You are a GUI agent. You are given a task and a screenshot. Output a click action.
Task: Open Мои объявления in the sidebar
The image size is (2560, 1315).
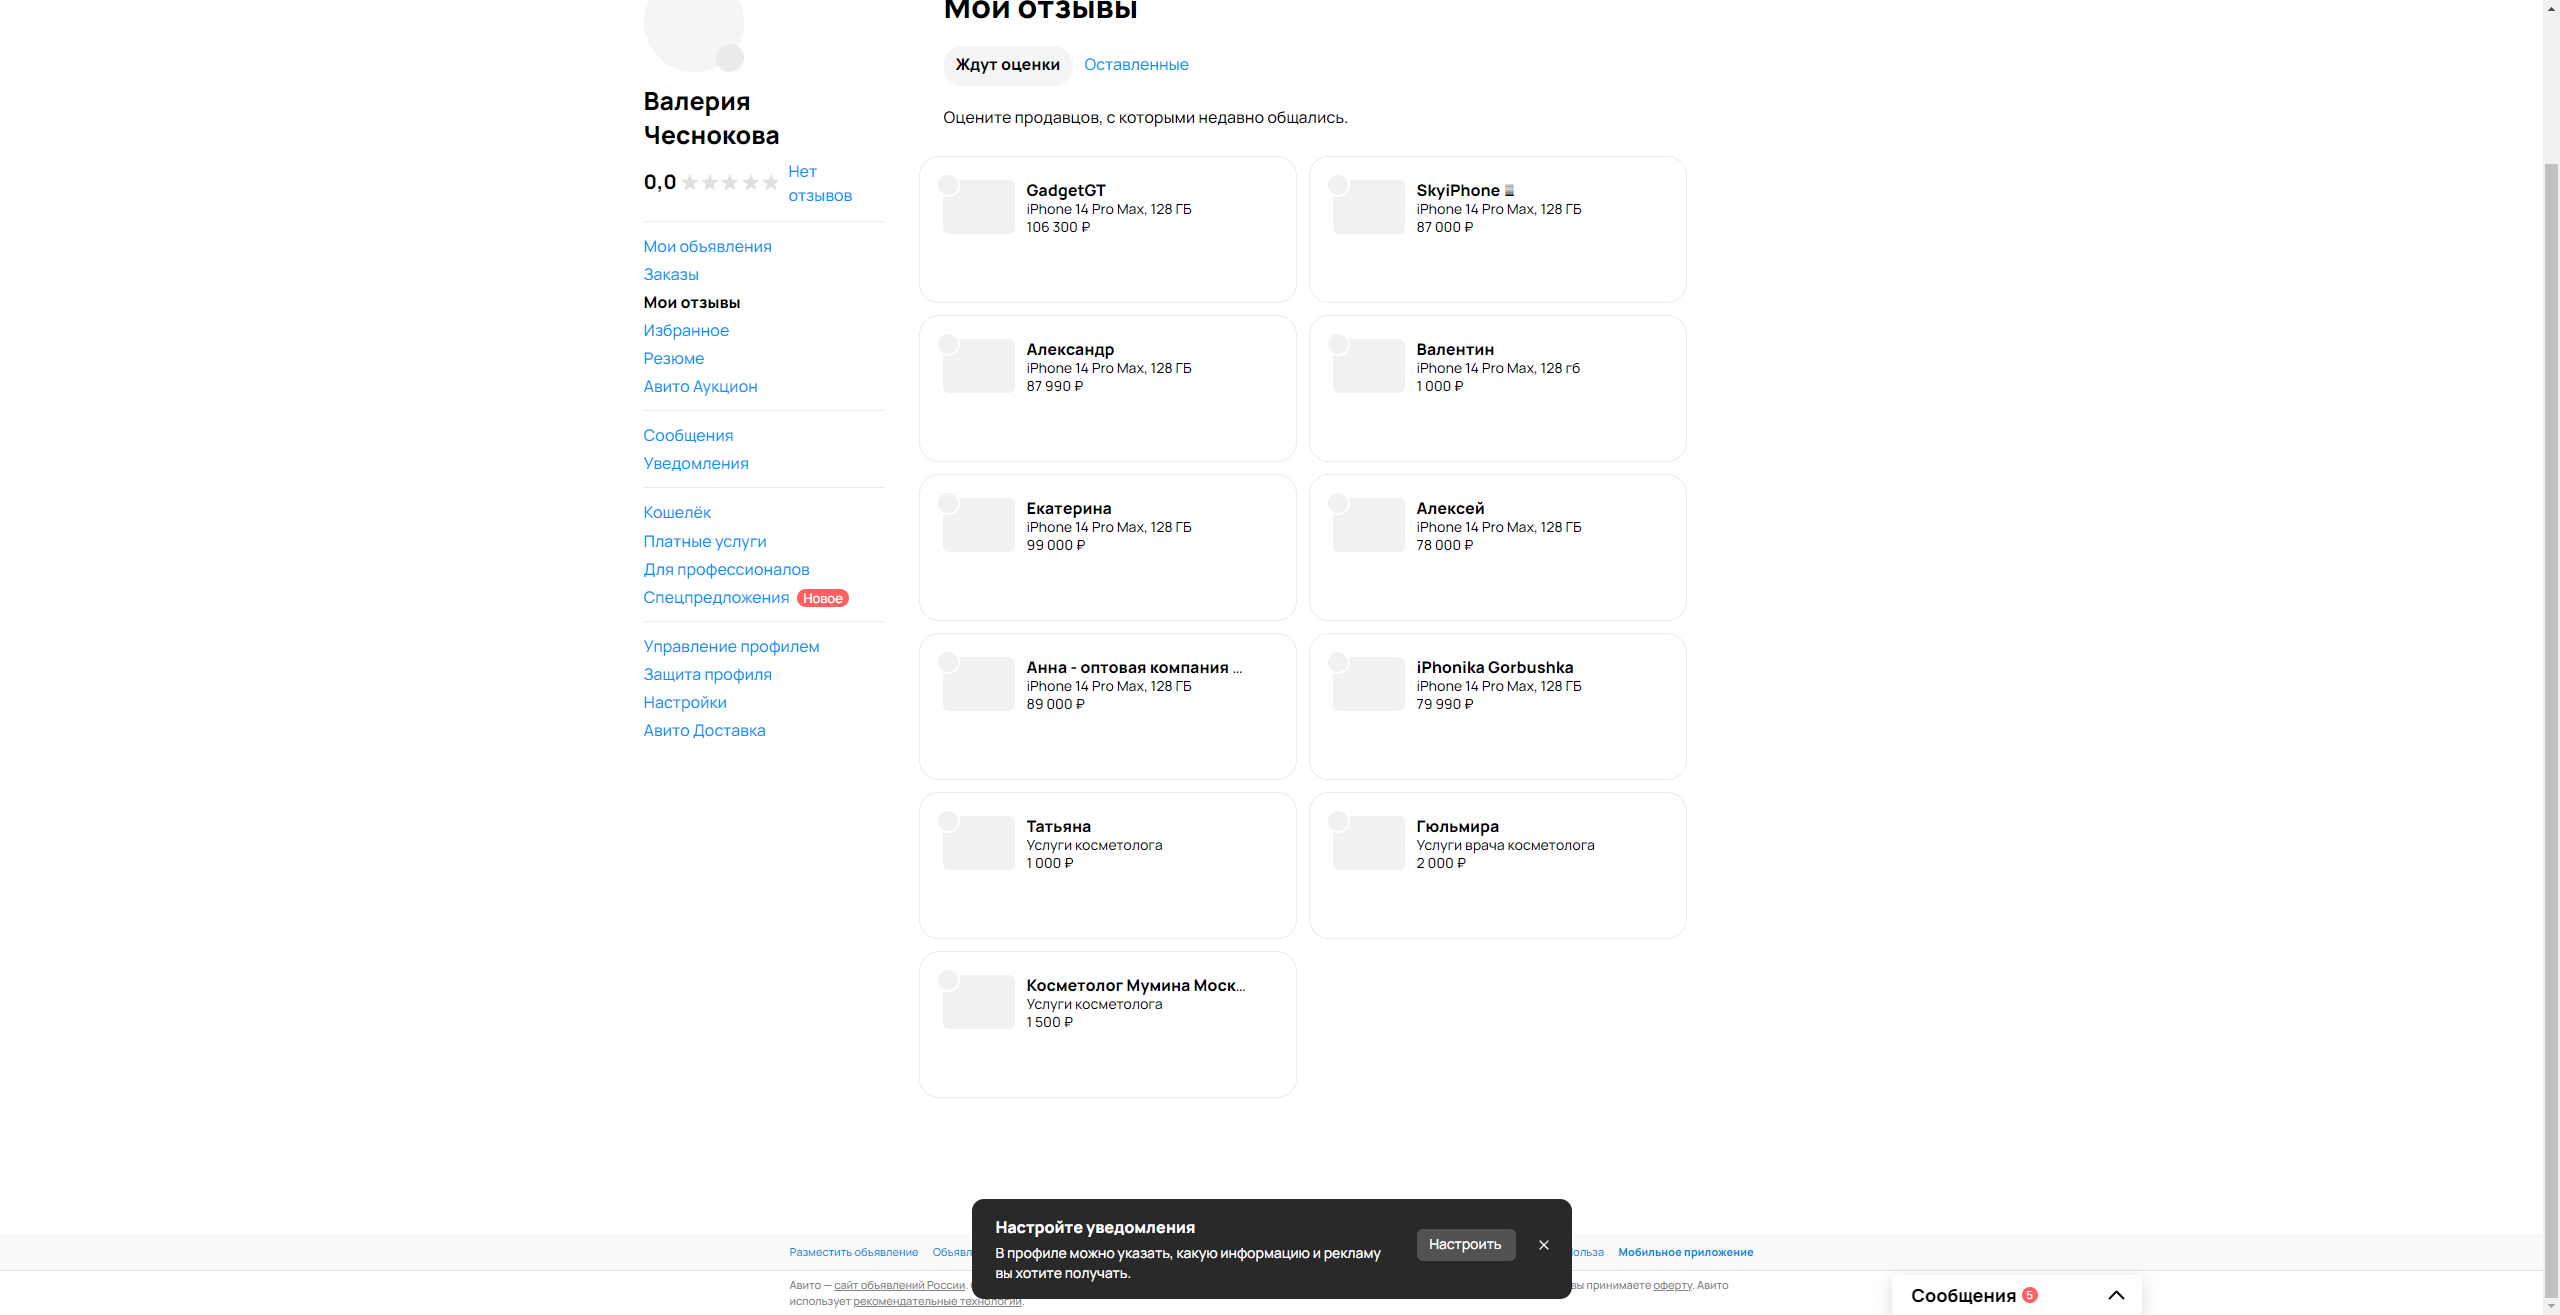(x=707, y=247)
